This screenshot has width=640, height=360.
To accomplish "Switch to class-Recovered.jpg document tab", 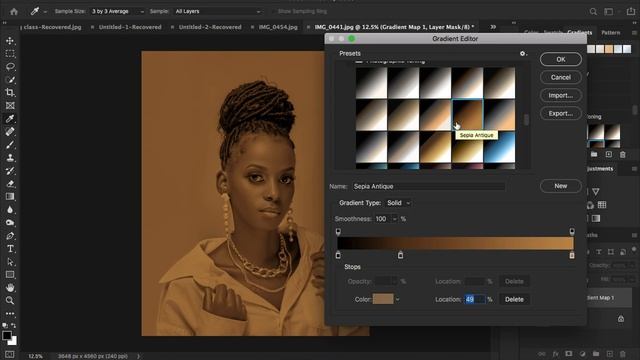I will point(52,27).
